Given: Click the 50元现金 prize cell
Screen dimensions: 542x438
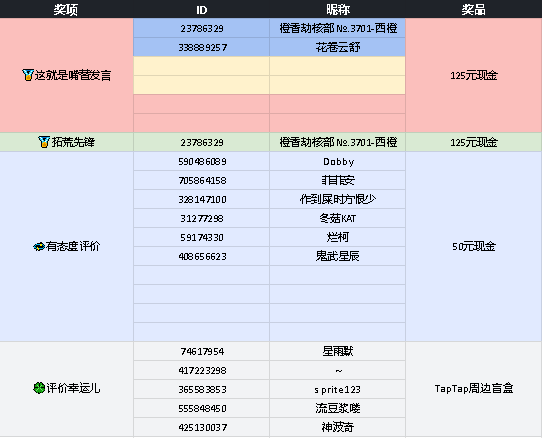Looking at the screenshot, I should (x=474, y=246).
